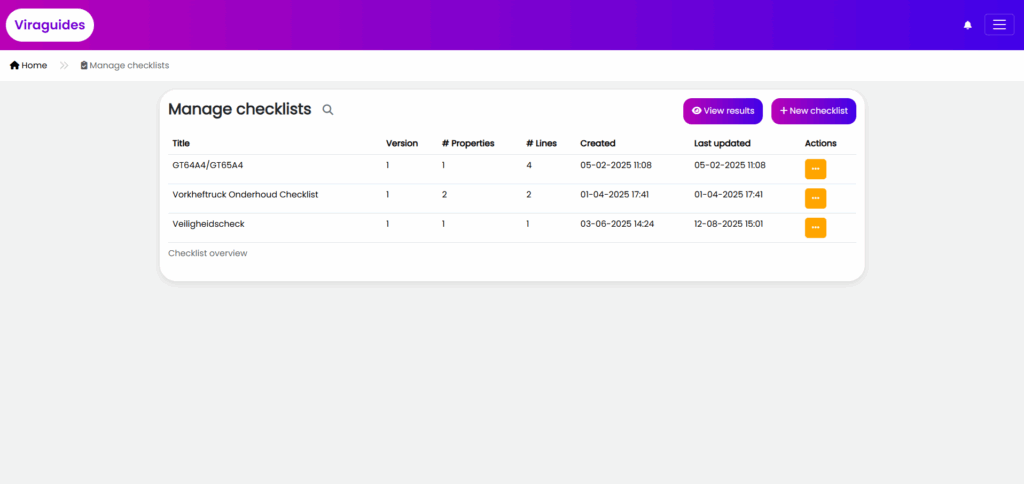
Task: Click the Title column header
Action: (x=181, y=143)
